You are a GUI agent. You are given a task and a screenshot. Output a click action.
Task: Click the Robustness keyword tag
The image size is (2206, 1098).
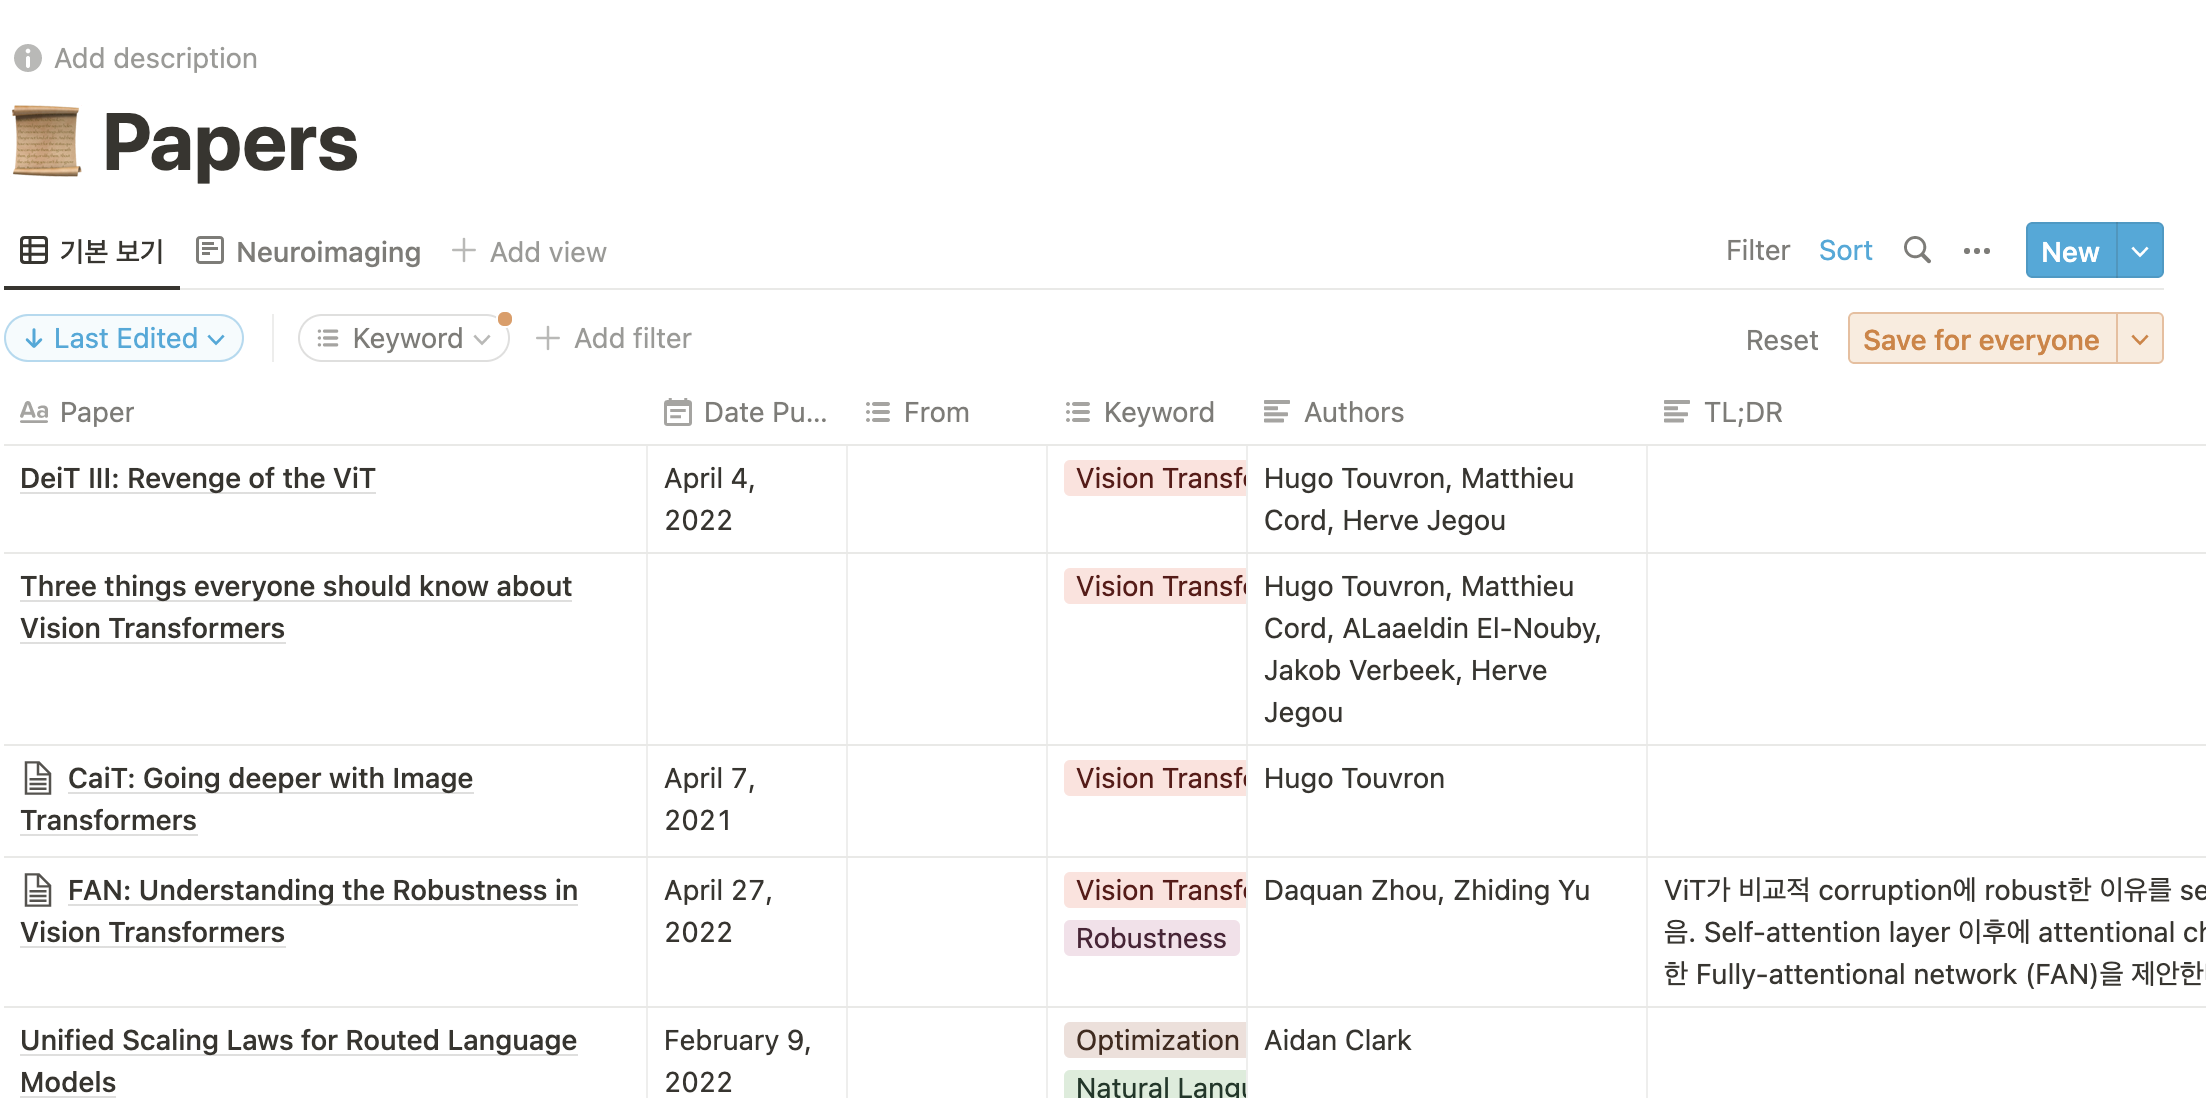1150,938
